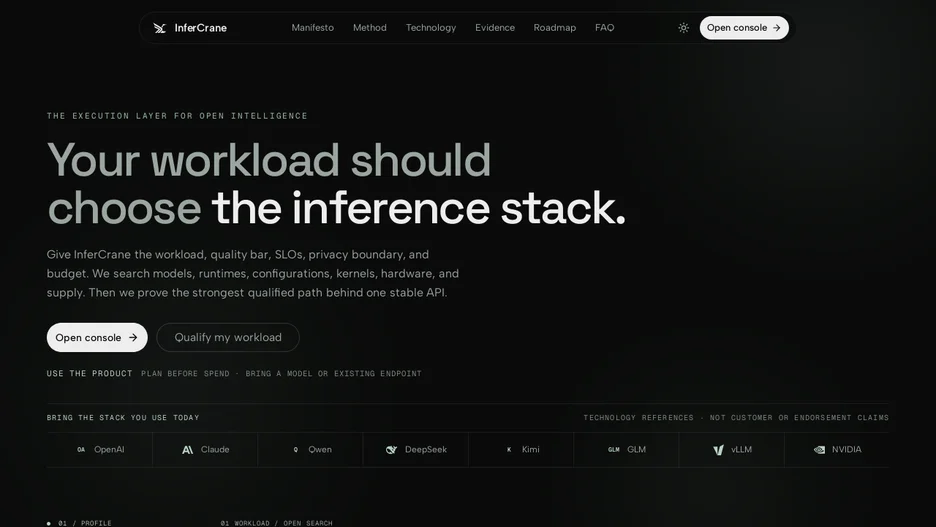Go to the Method section
The width and height of the screenshot is (936, 527).
tap(370, 28)
